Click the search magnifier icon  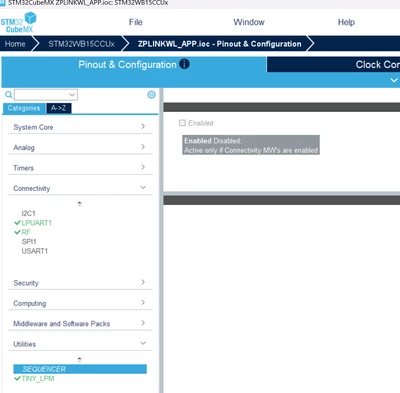click(8, 95)
